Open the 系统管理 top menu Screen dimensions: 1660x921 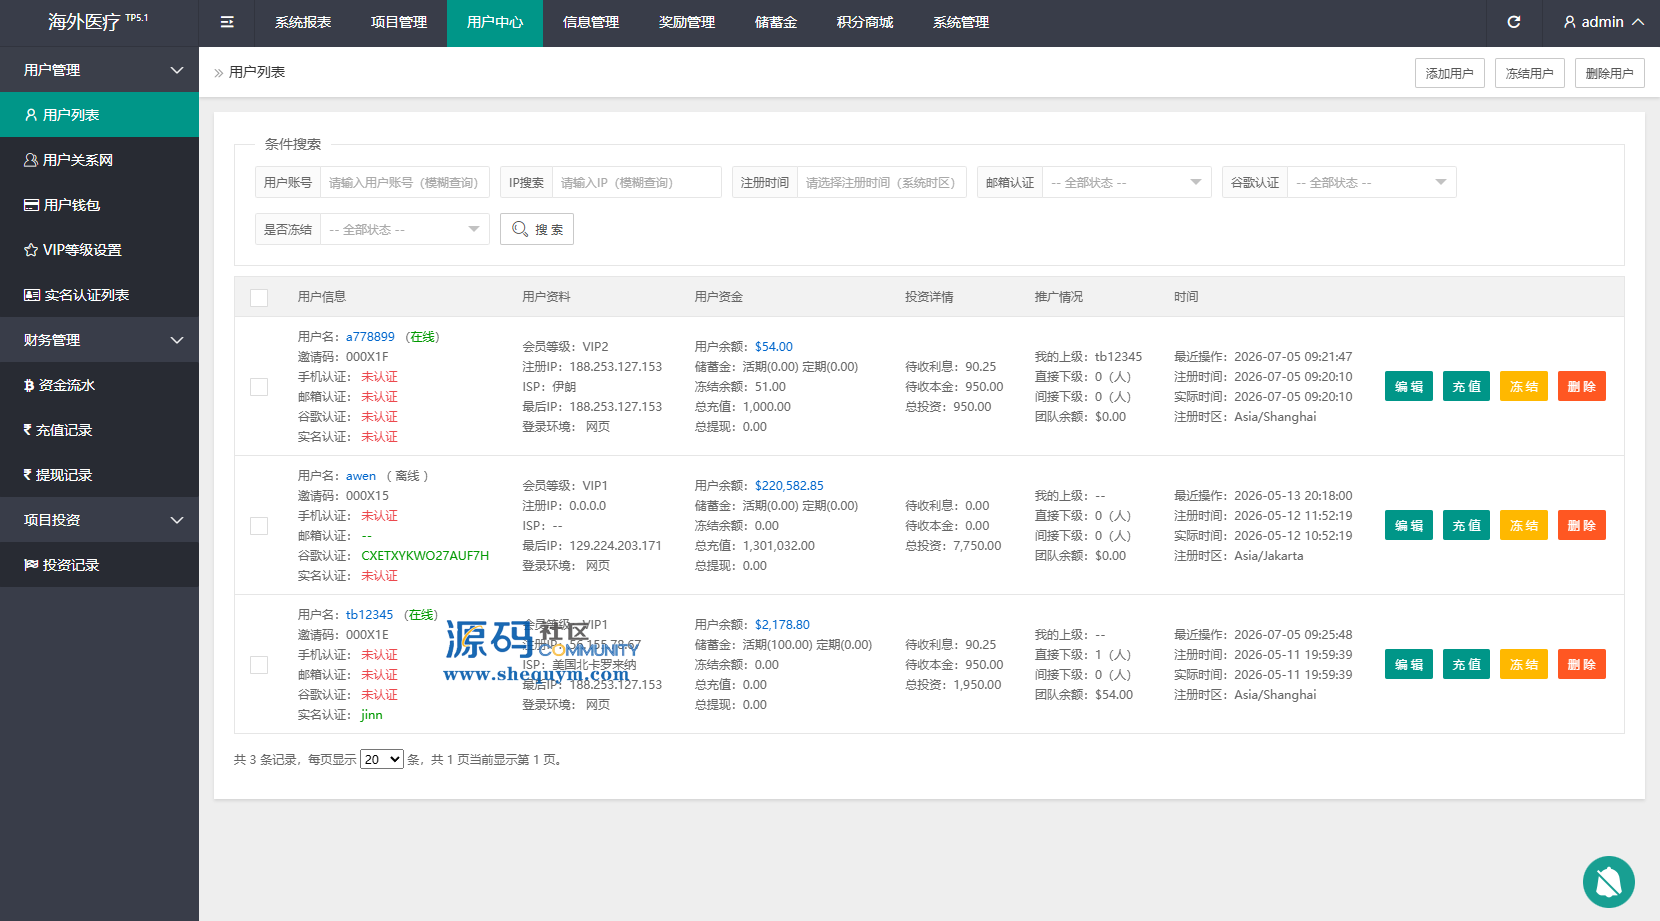tap(961, 22)
